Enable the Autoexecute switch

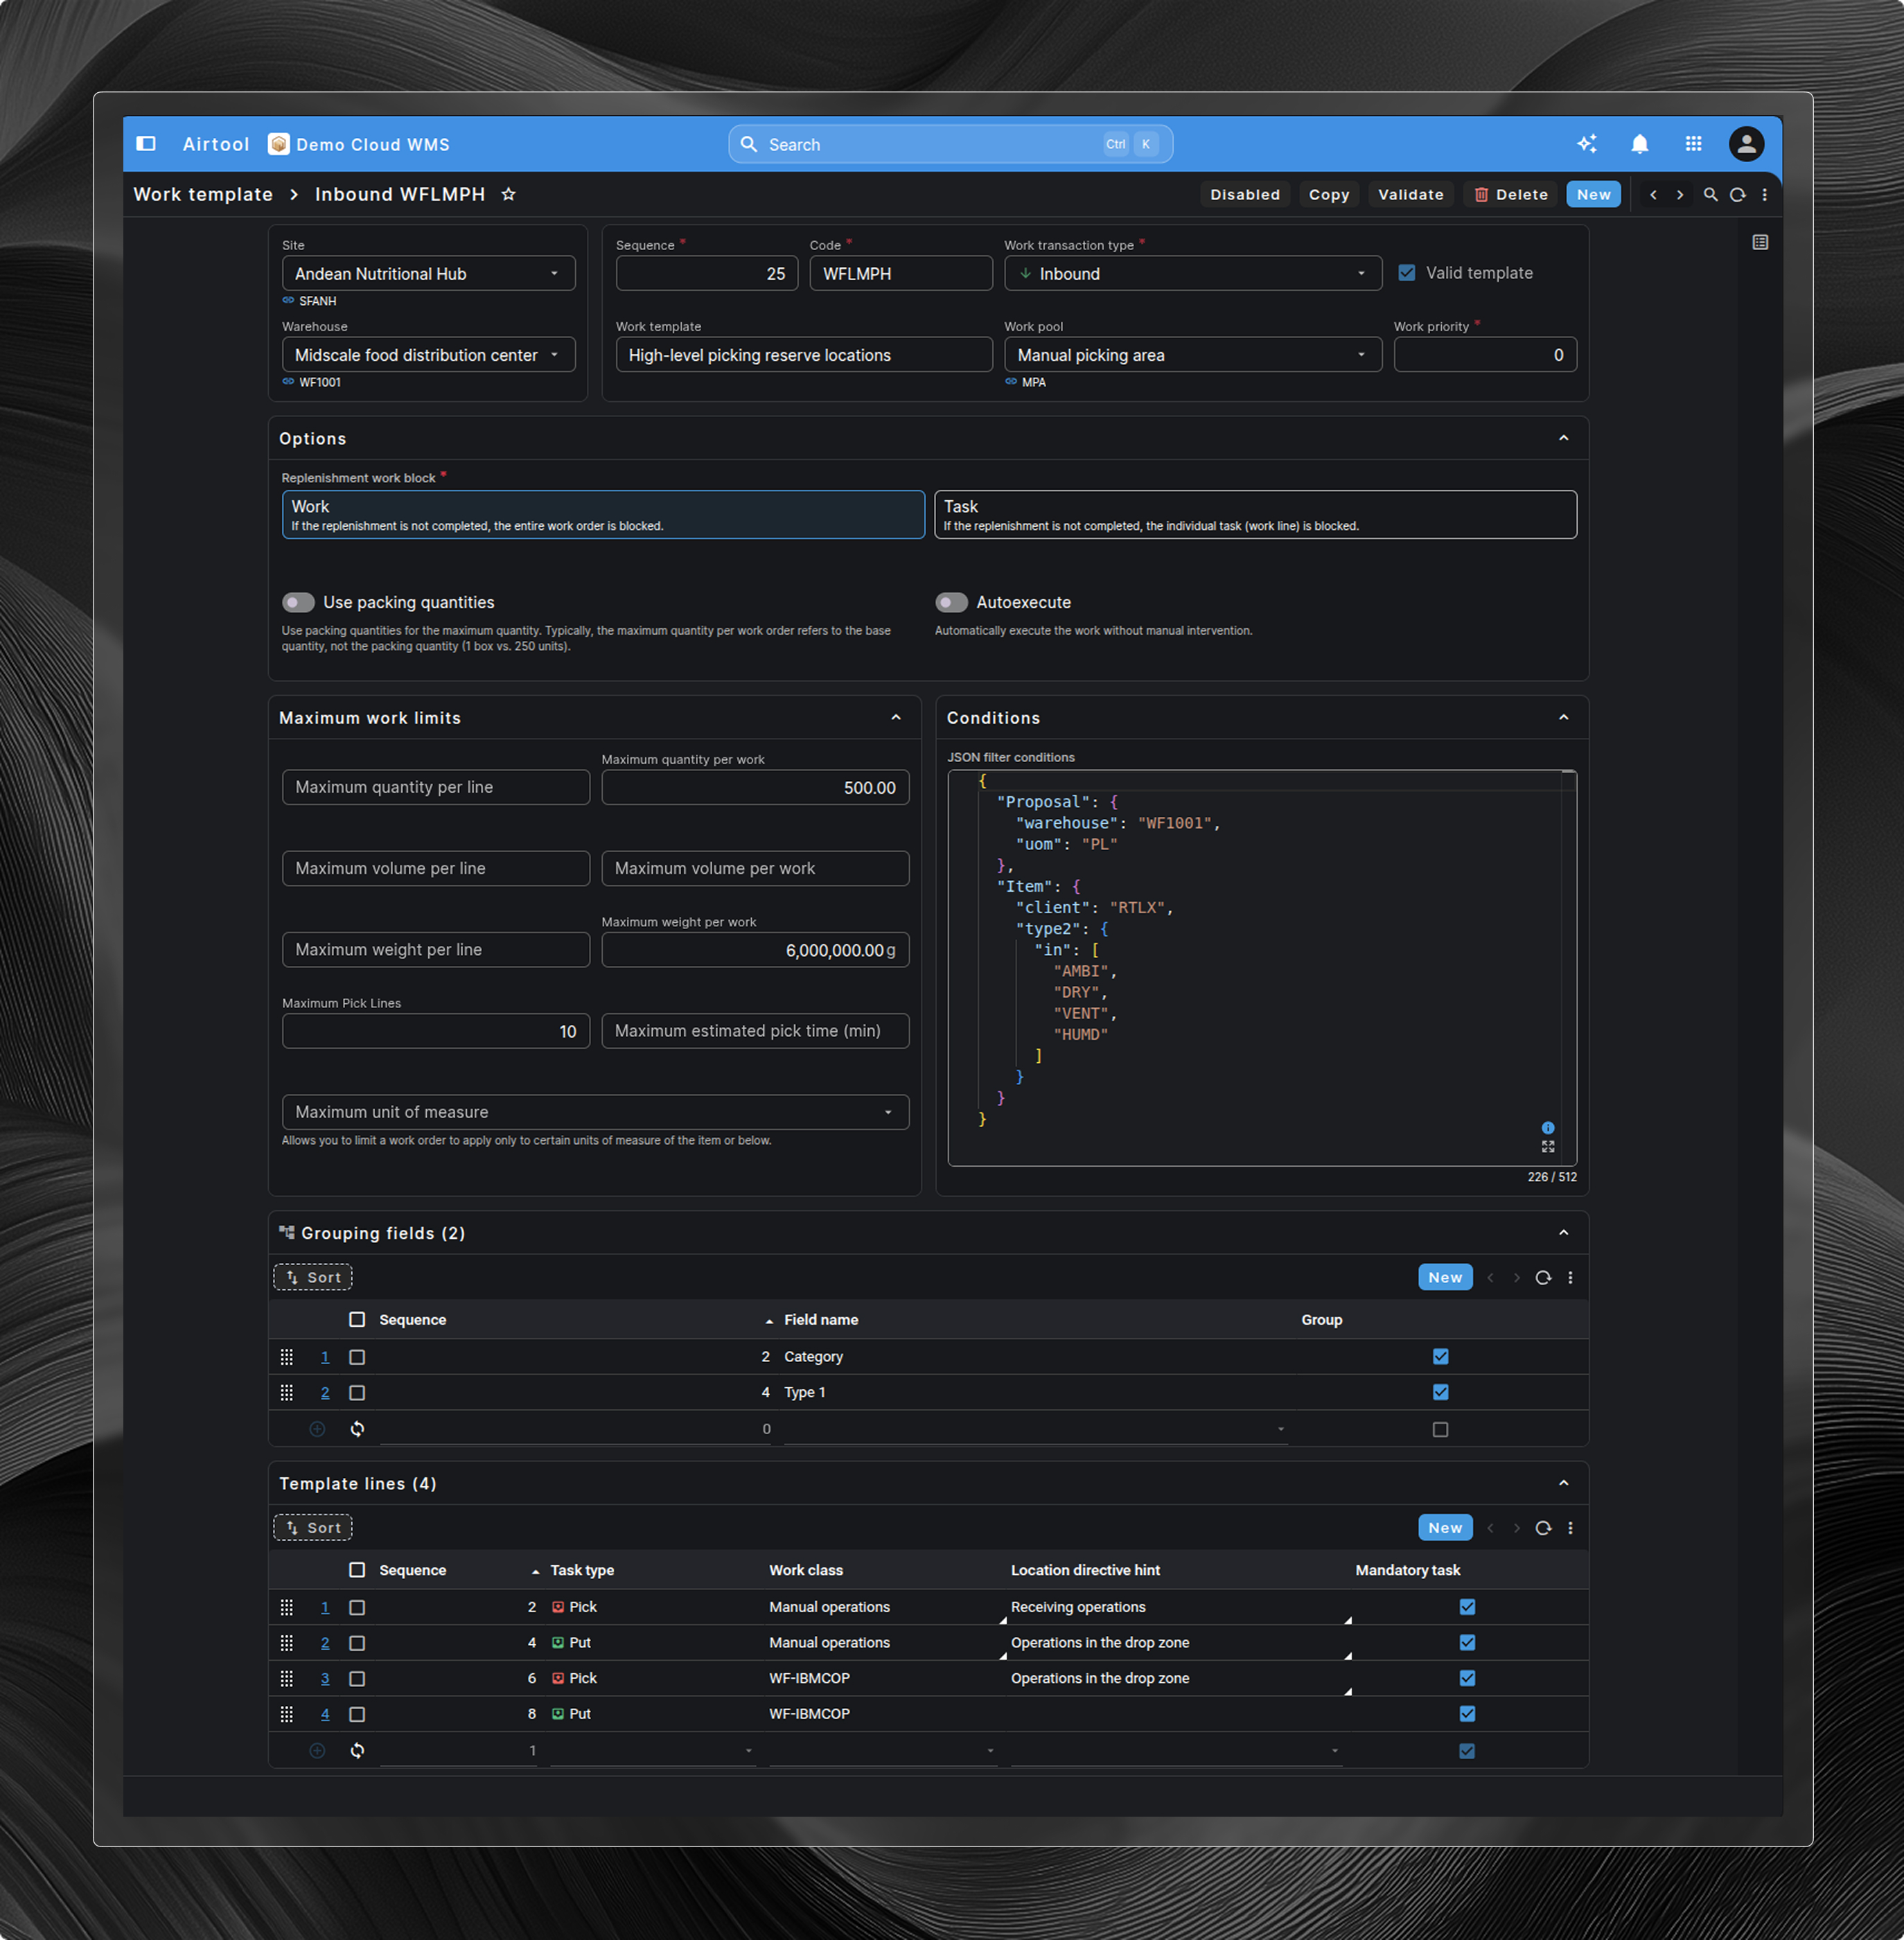[x=951, y=602]
